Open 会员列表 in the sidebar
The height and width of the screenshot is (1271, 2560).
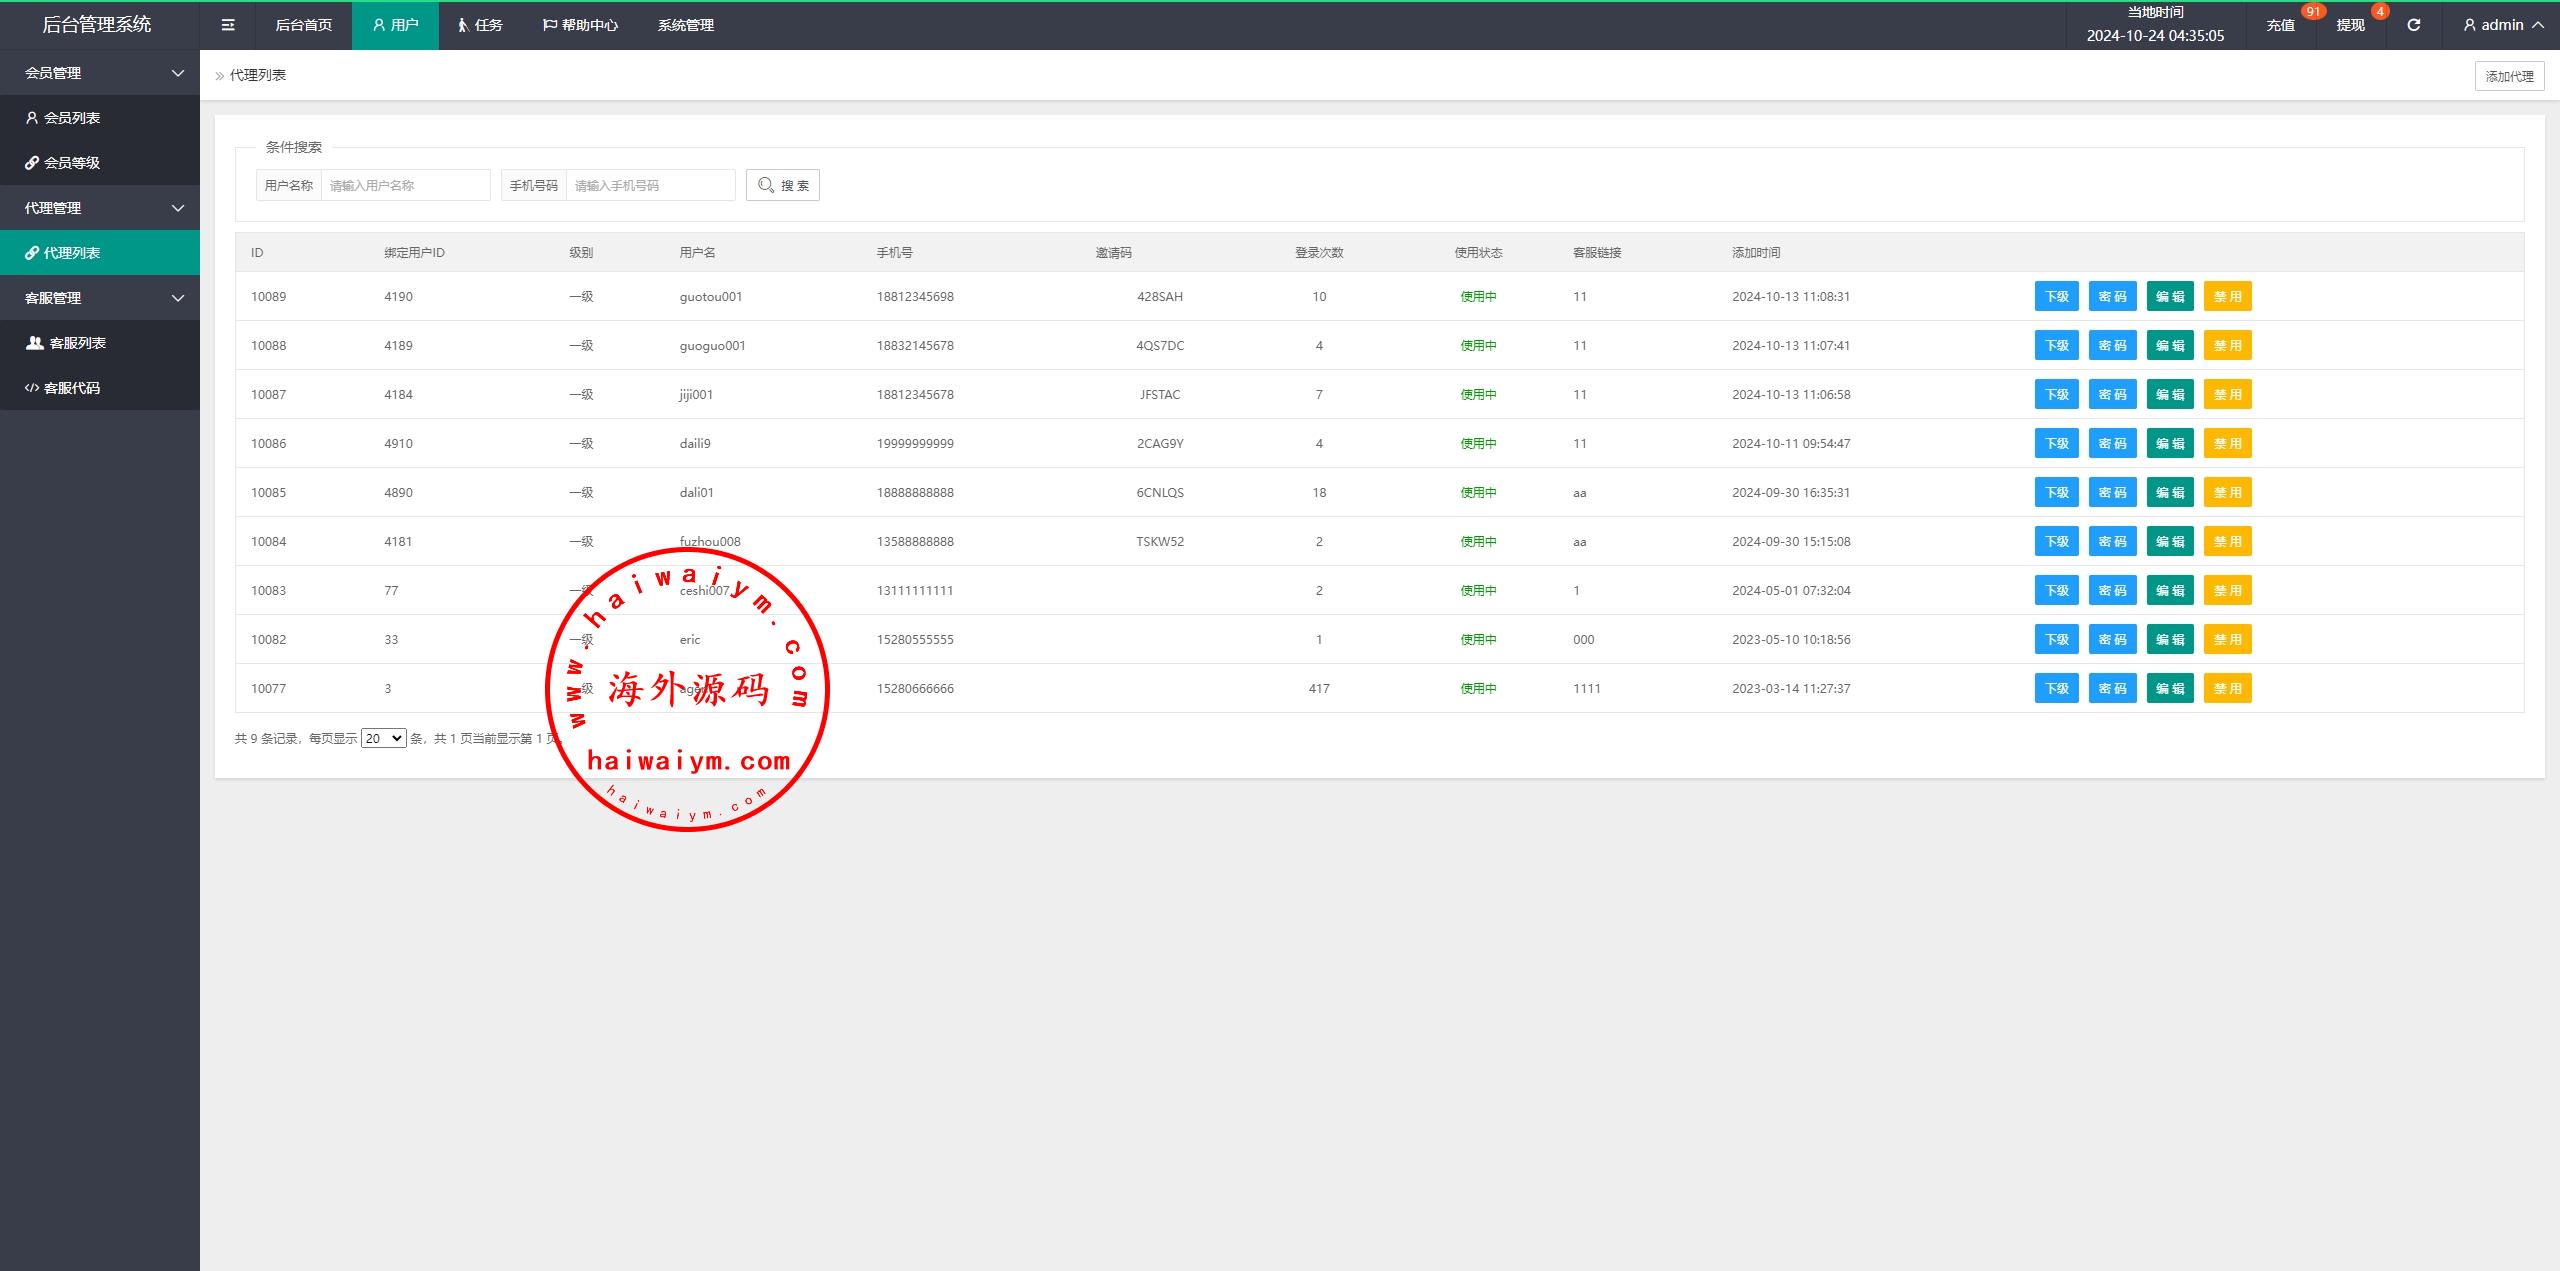(72, 118)
